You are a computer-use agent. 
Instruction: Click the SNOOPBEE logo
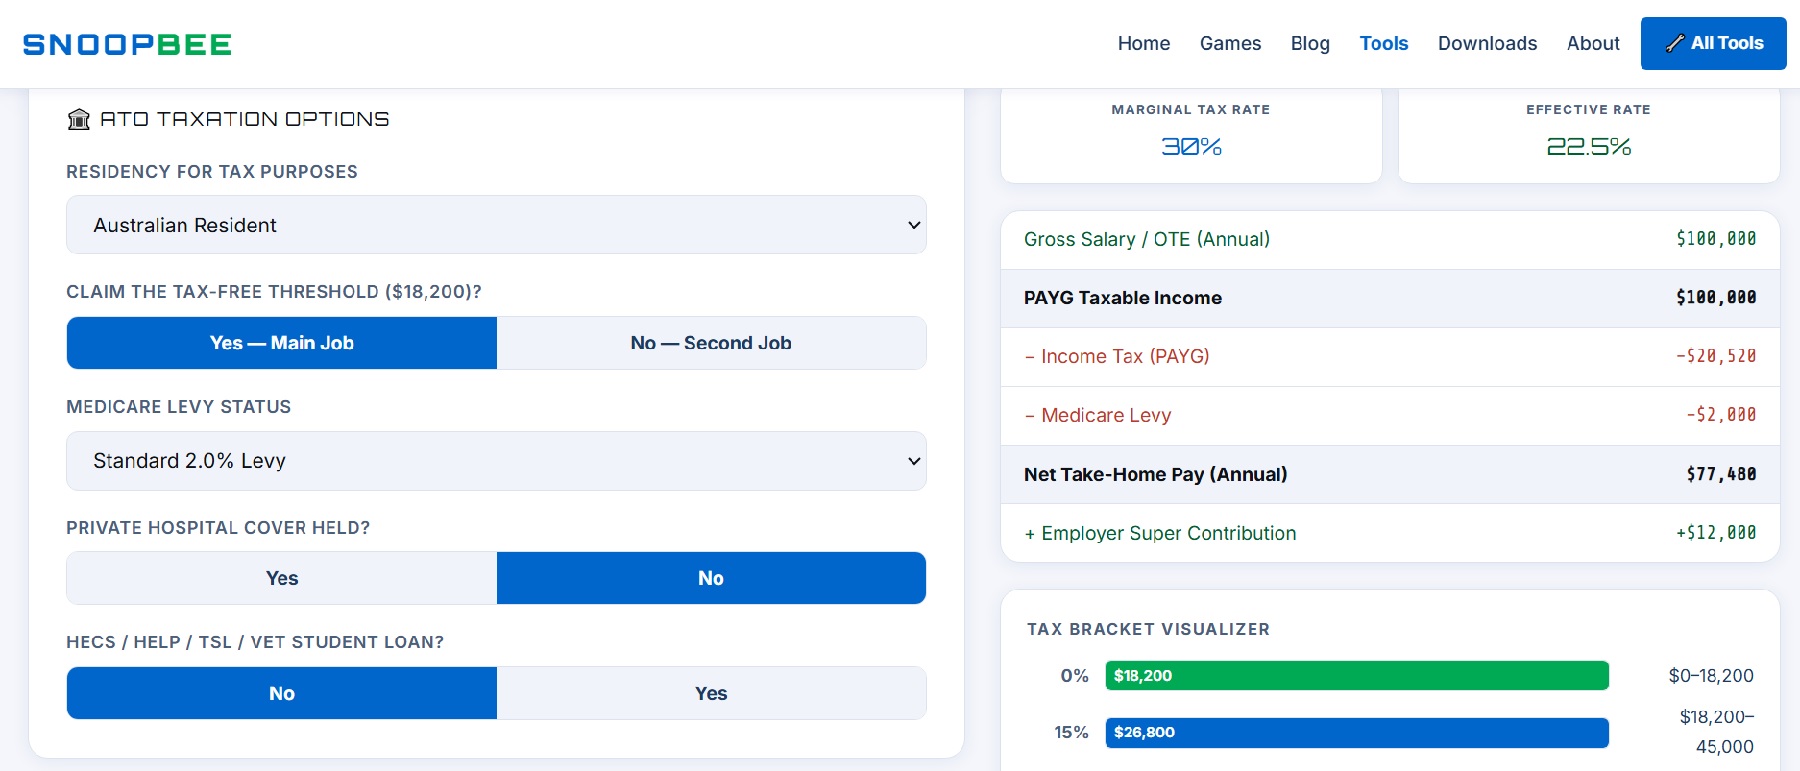[127, 44]
